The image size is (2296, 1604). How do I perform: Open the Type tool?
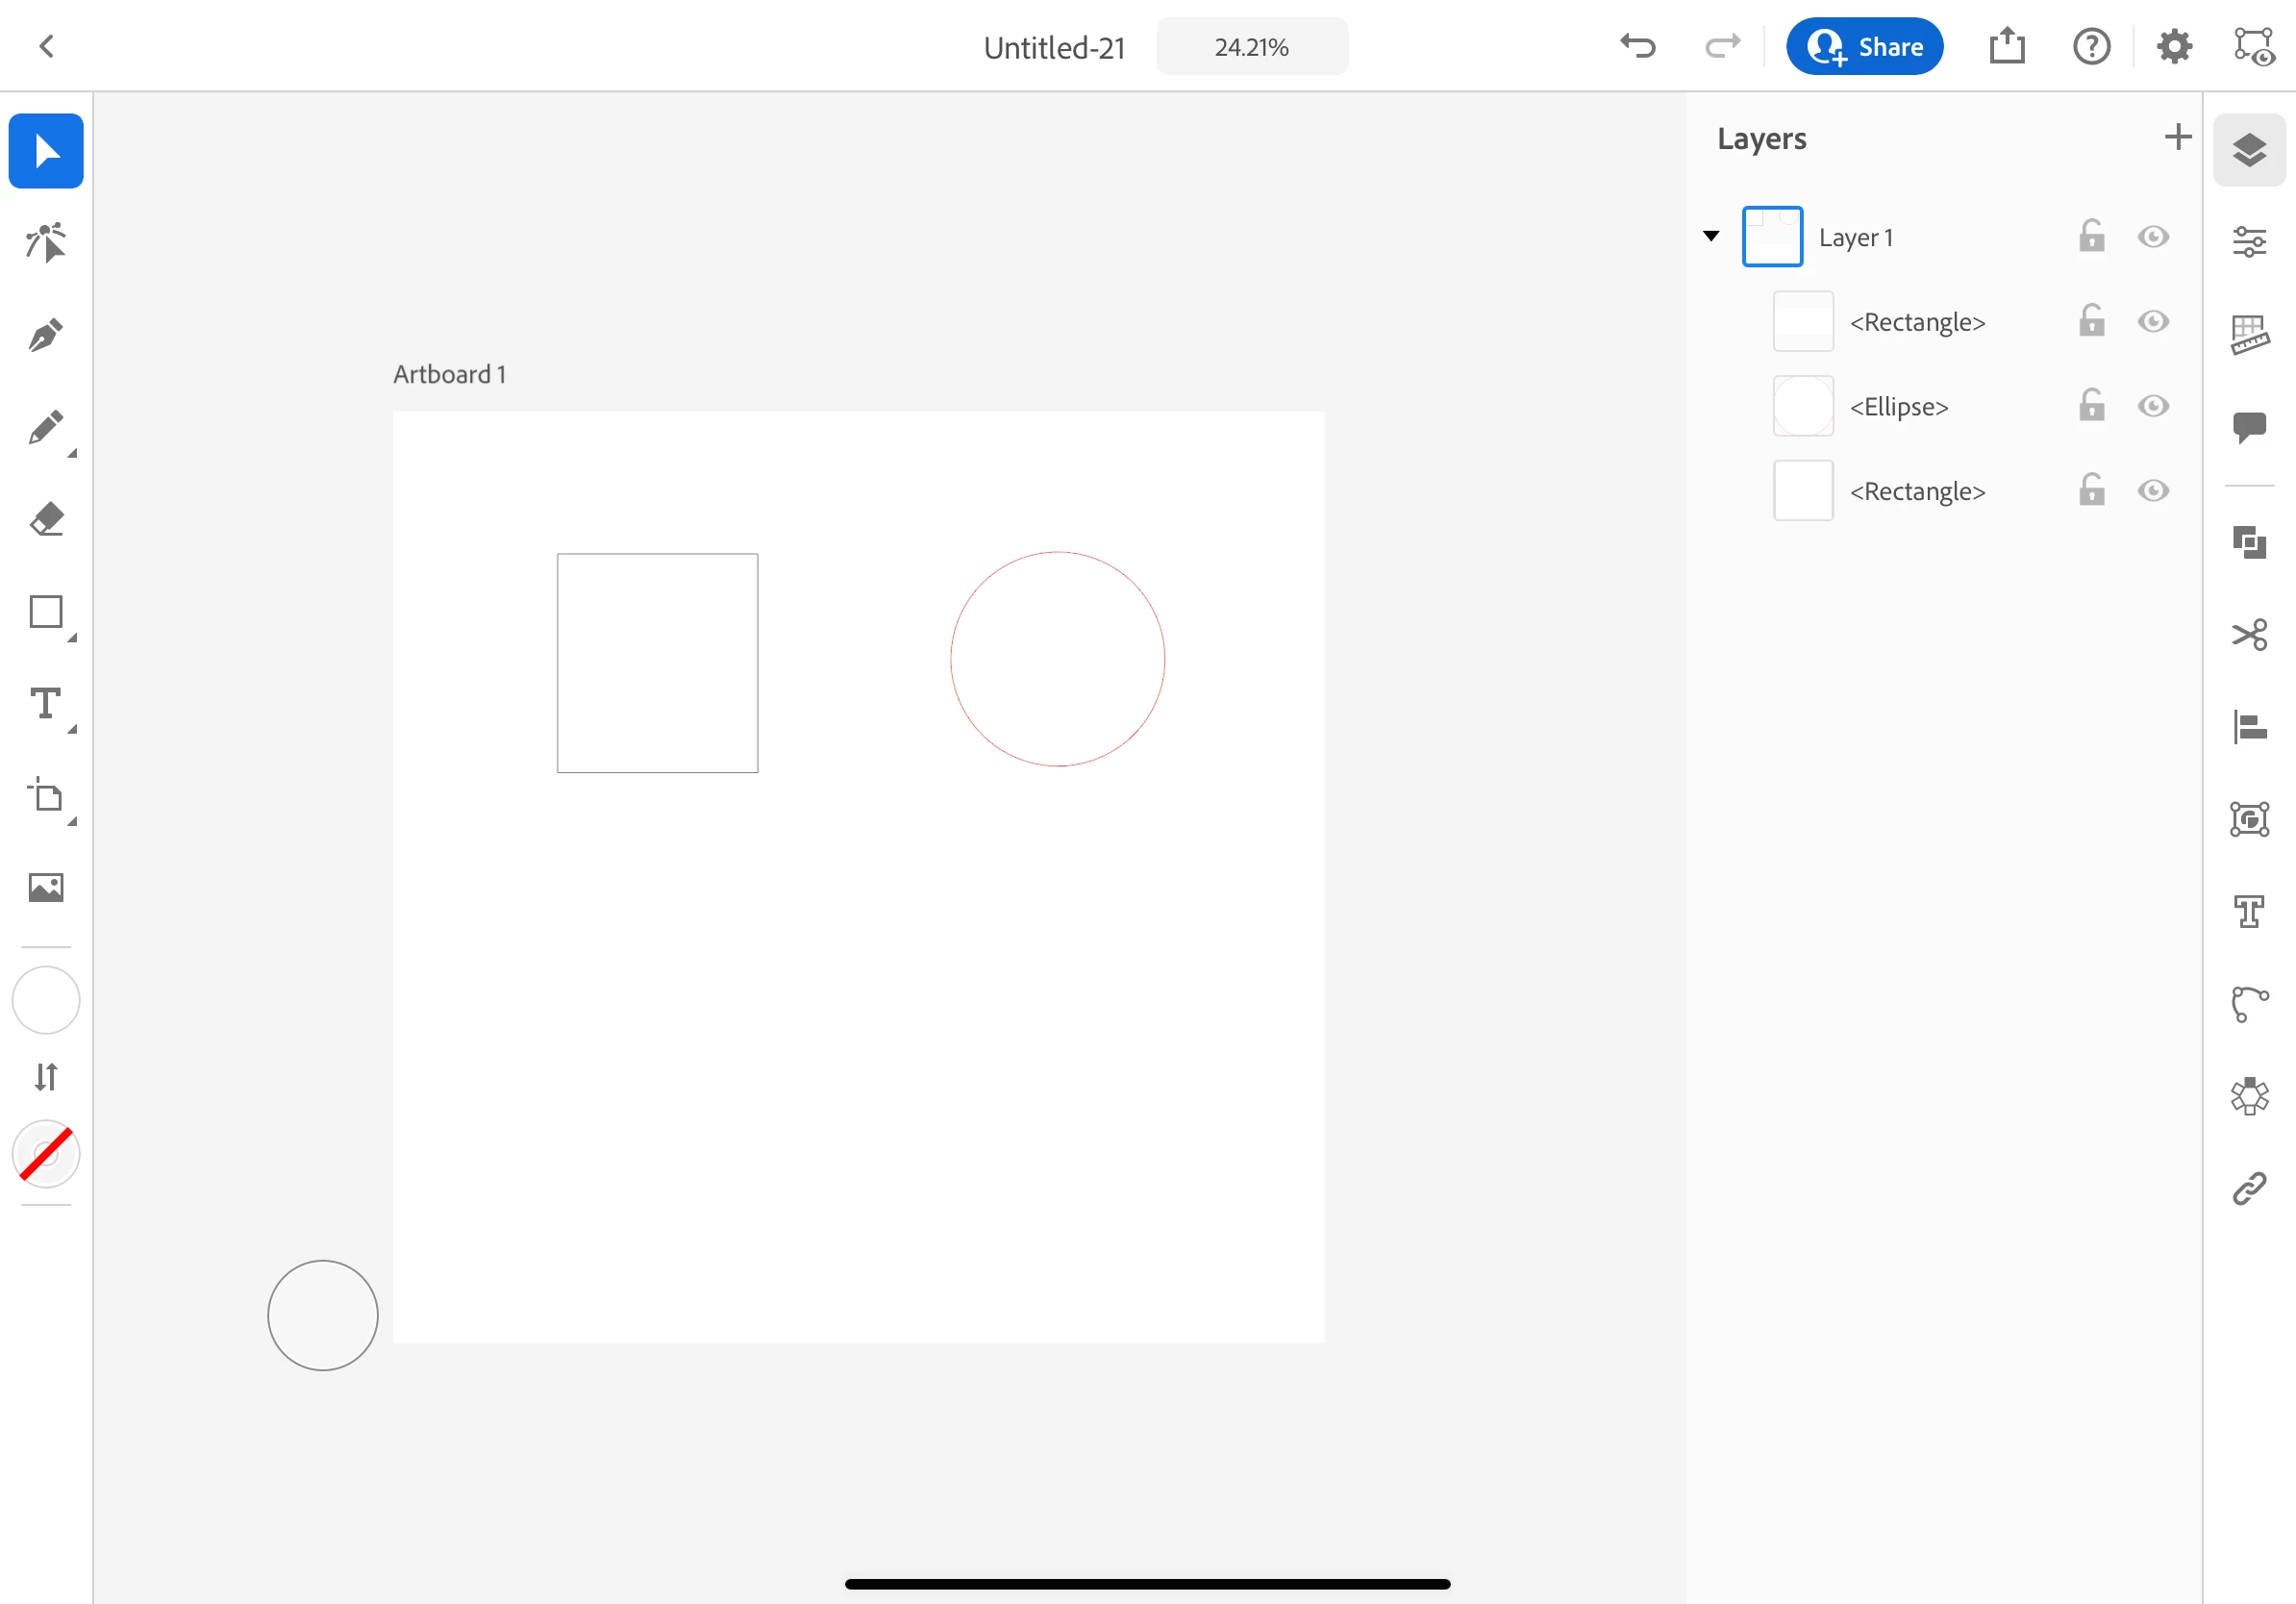click(46, 704)
